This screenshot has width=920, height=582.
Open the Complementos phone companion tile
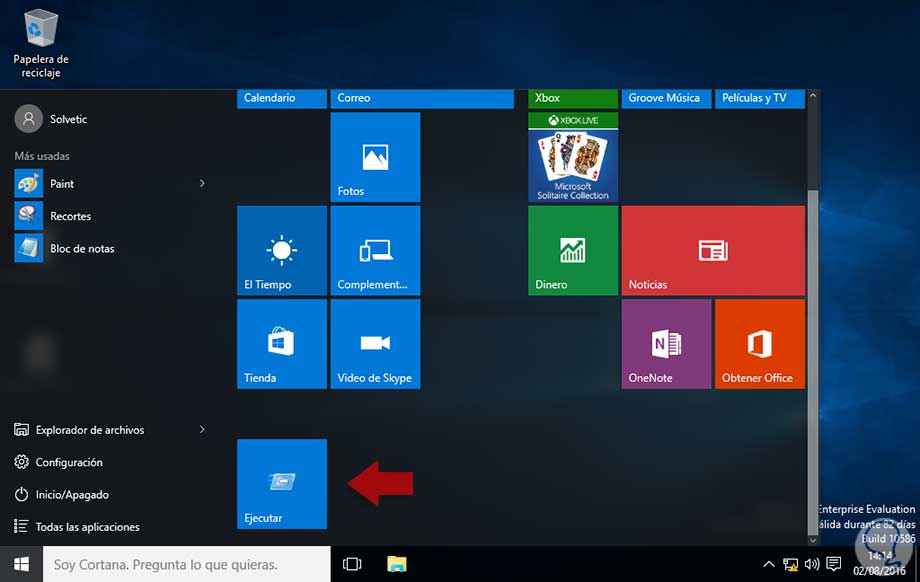click(x=375, y=251)
